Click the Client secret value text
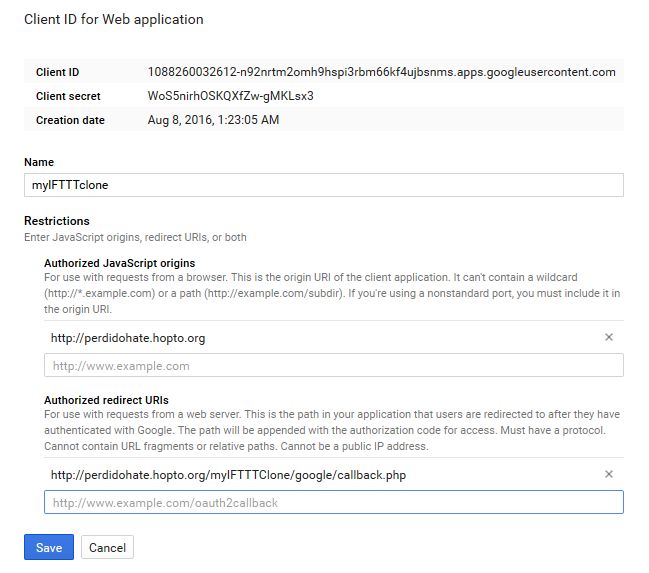This screenshot has height=573, width=649. [230, 96]
